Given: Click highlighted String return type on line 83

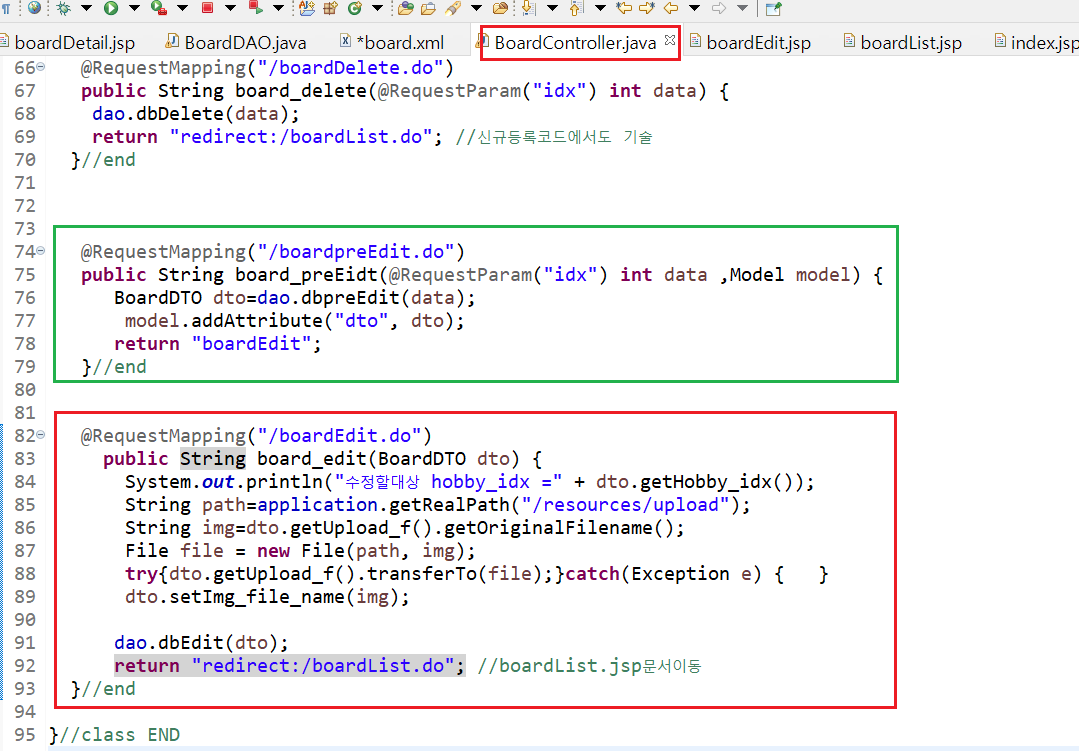Looking at the screenshot, I should (213, 458).
